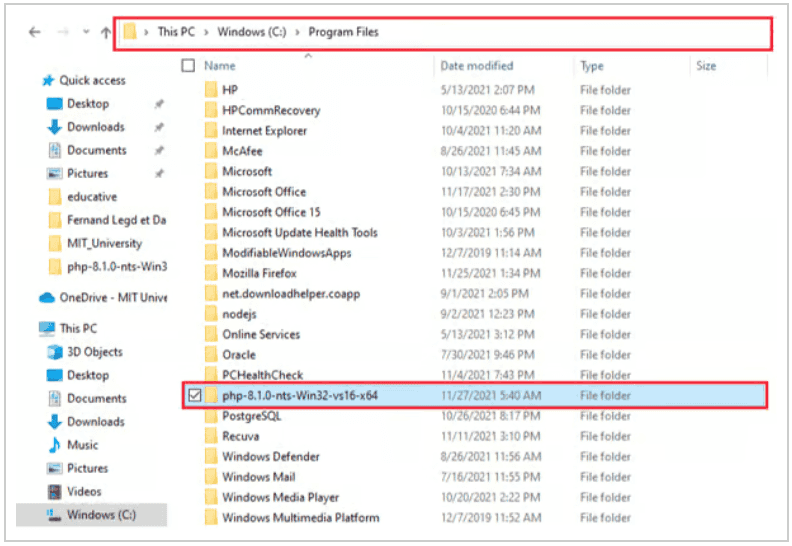Sort by the Date modified column
792x546 pixels.
click(475, 66)
